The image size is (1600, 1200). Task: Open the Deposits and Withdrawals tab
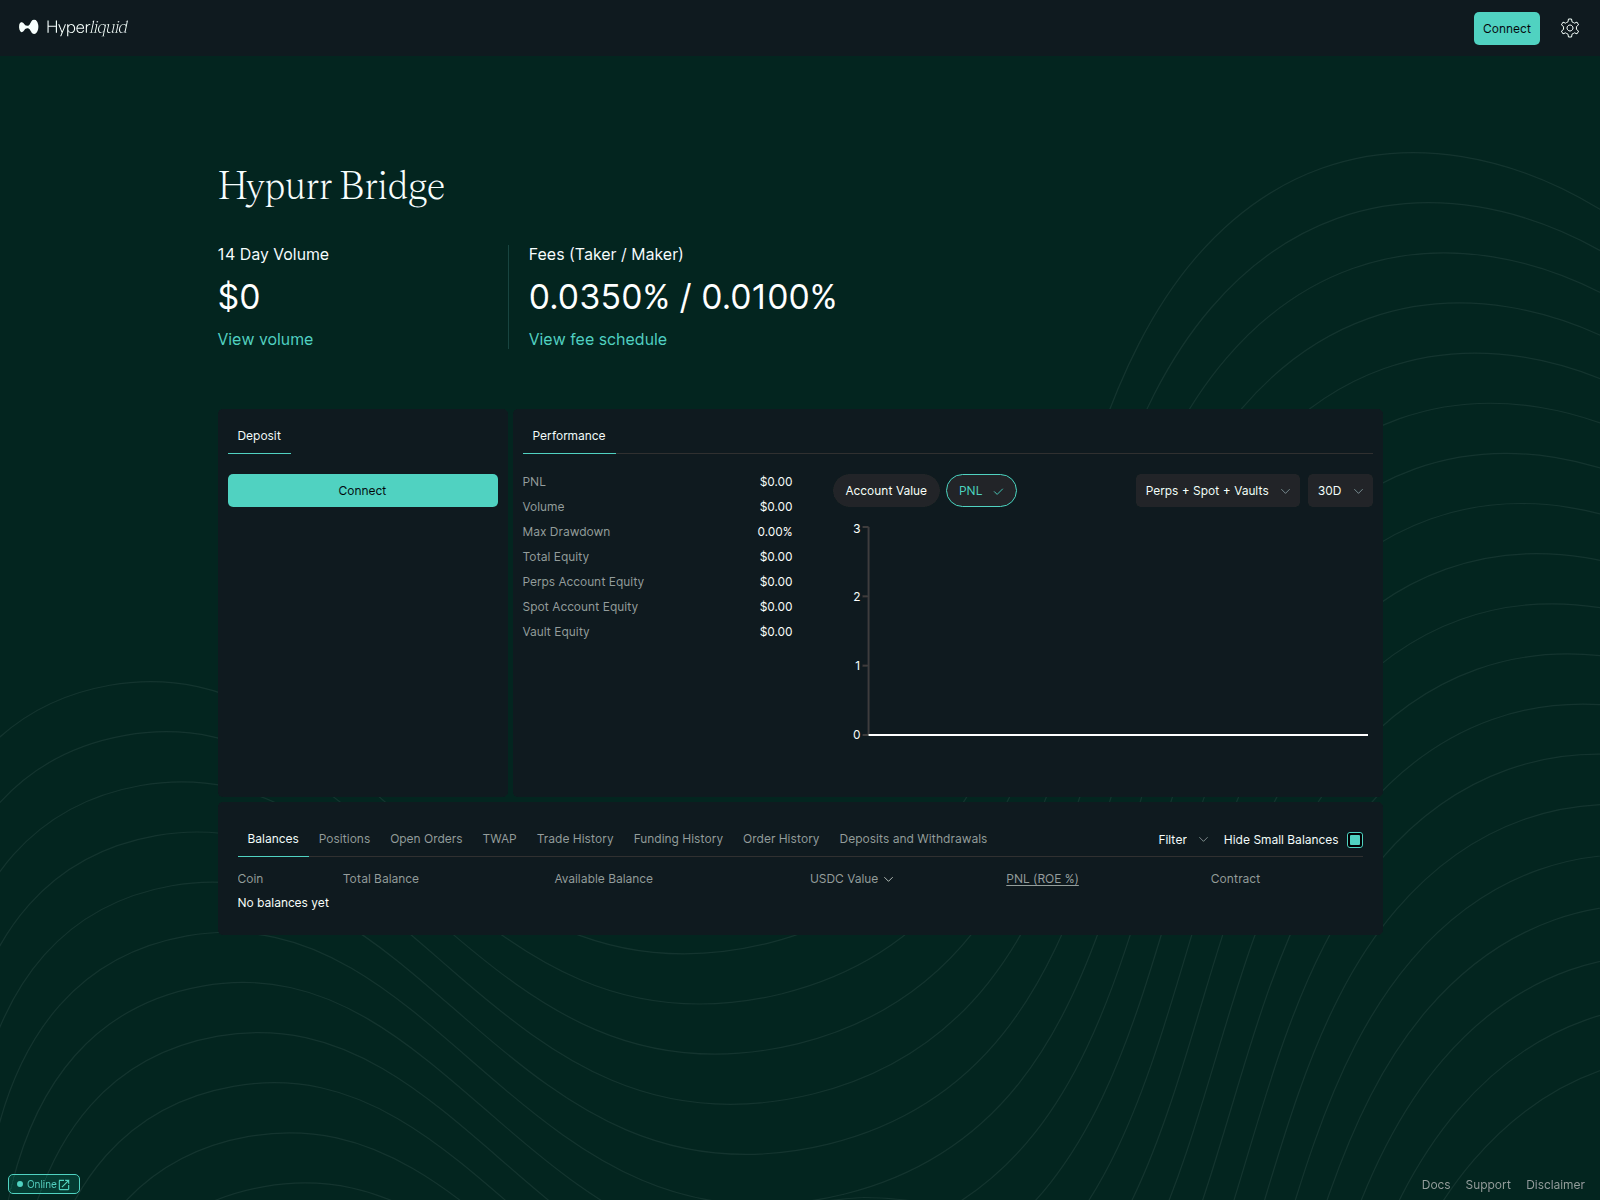click(913, 839)
